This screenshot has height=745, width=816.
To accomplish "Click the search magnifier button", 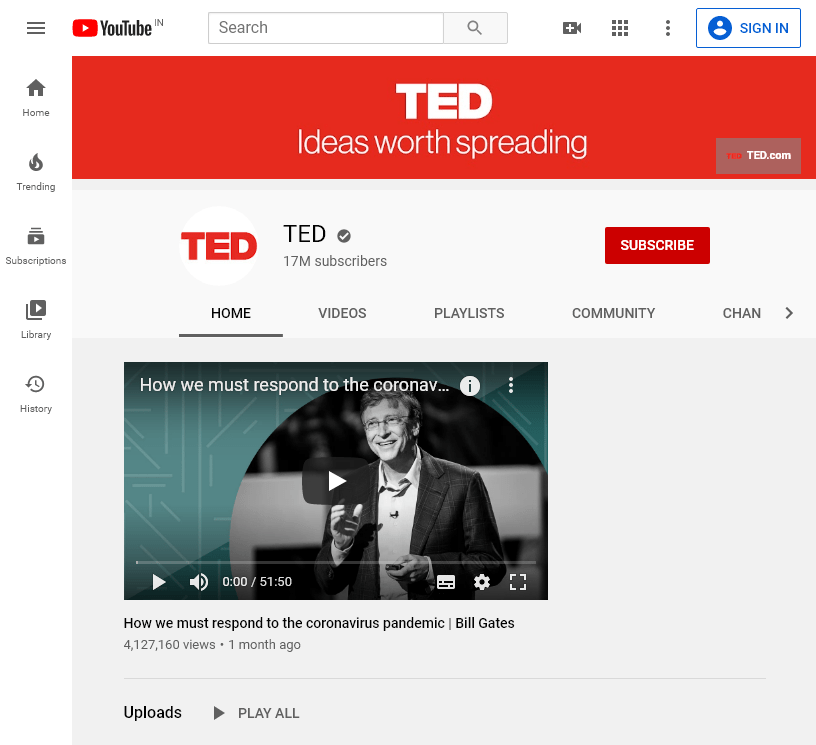I will [x=475, y=28].
